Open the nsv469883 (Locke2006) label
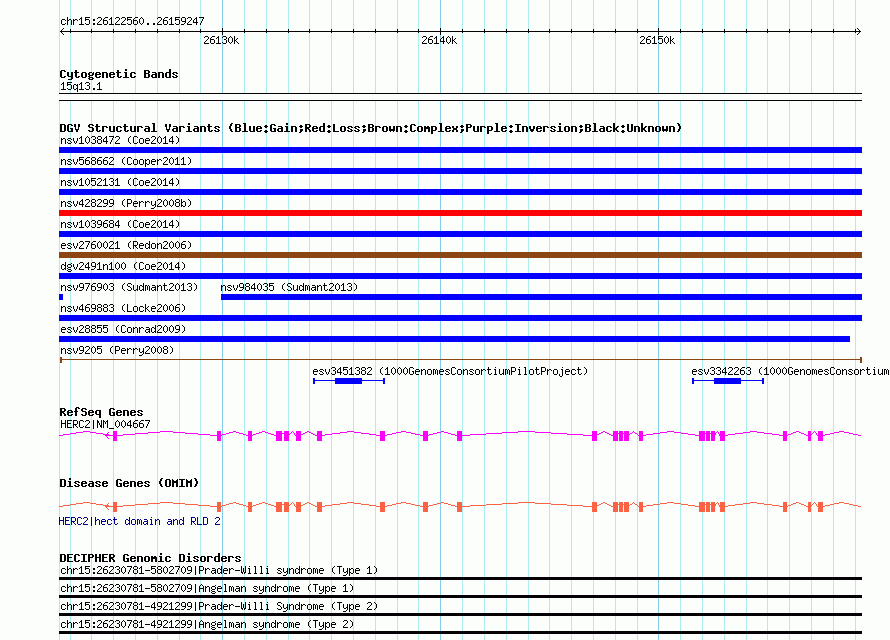This screenshot has height=640, width=890. pos(123,308)
